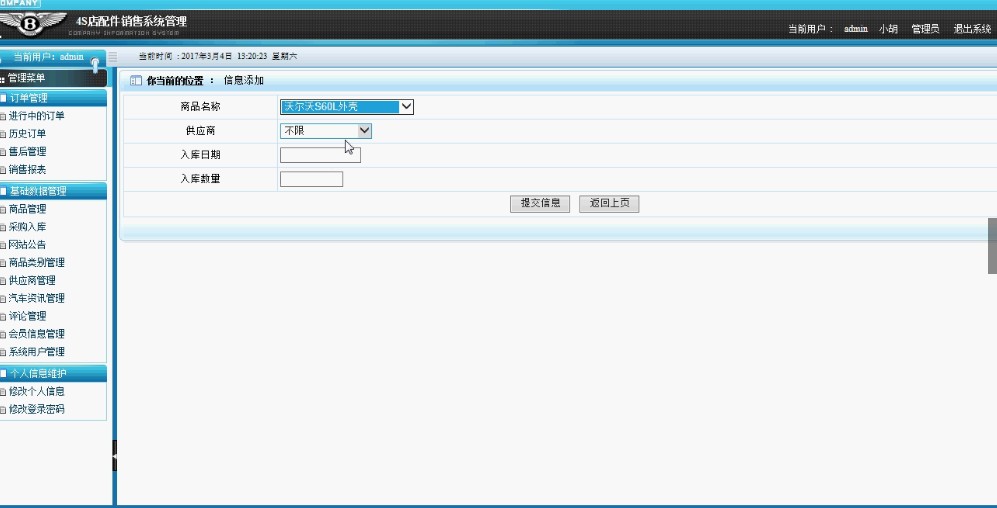This screenshot has width=997, height=508.
Task: Open the 供应商 dropdown showing 不限
Action: tap(326, 131)
